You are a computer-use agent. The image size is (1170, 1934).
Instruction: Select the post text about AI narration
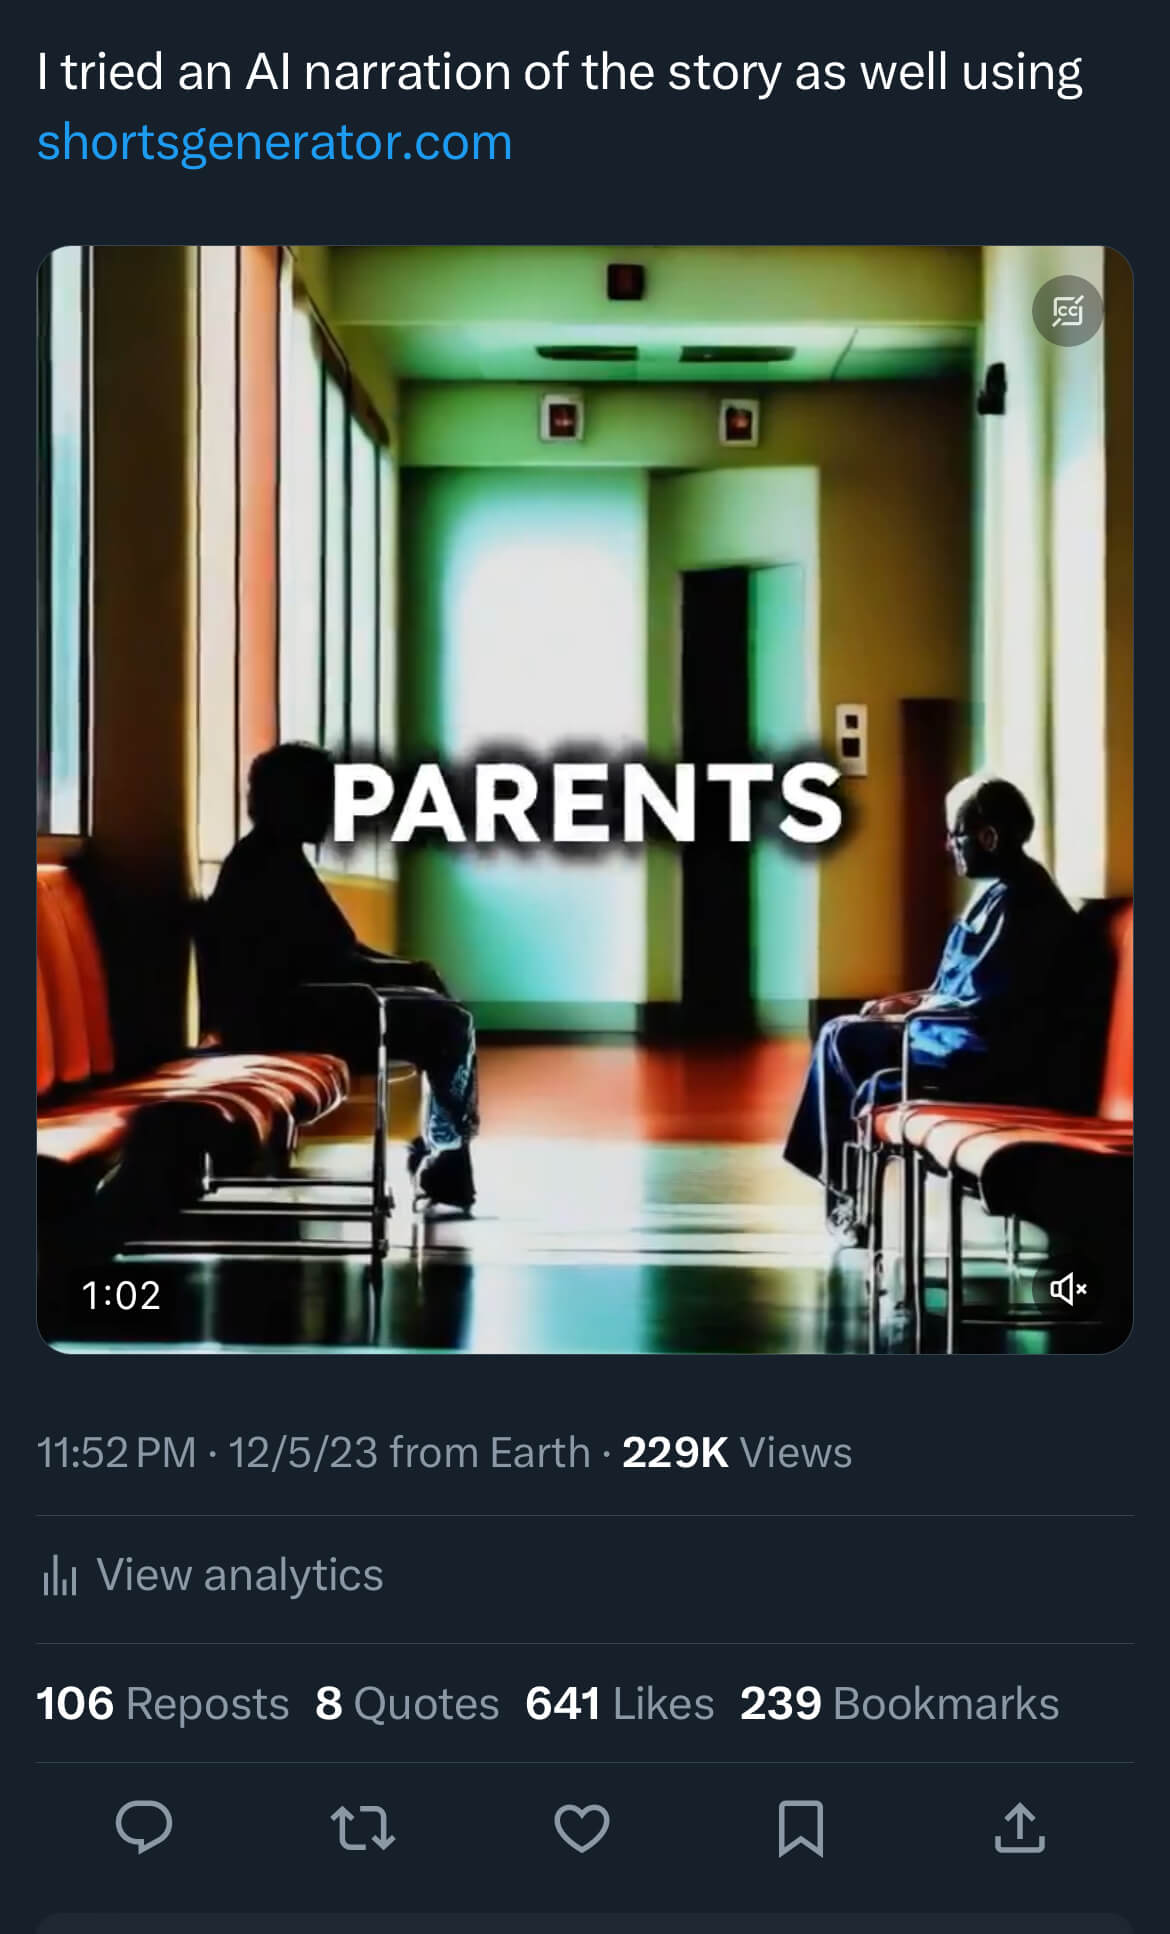559,72
